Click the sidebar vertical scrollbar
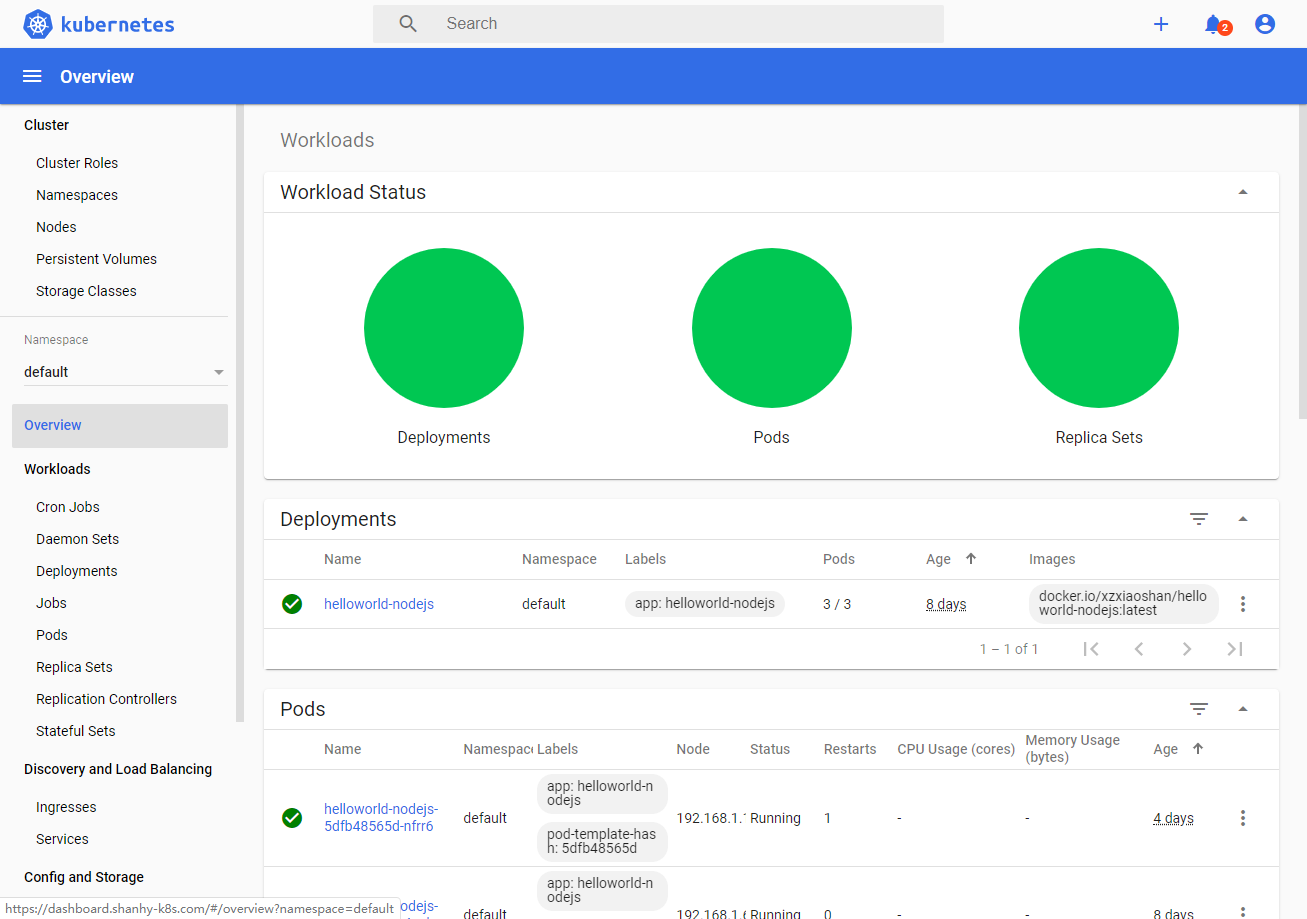The height and width of the screenshot is (919, 1307). tap(240, 412)
